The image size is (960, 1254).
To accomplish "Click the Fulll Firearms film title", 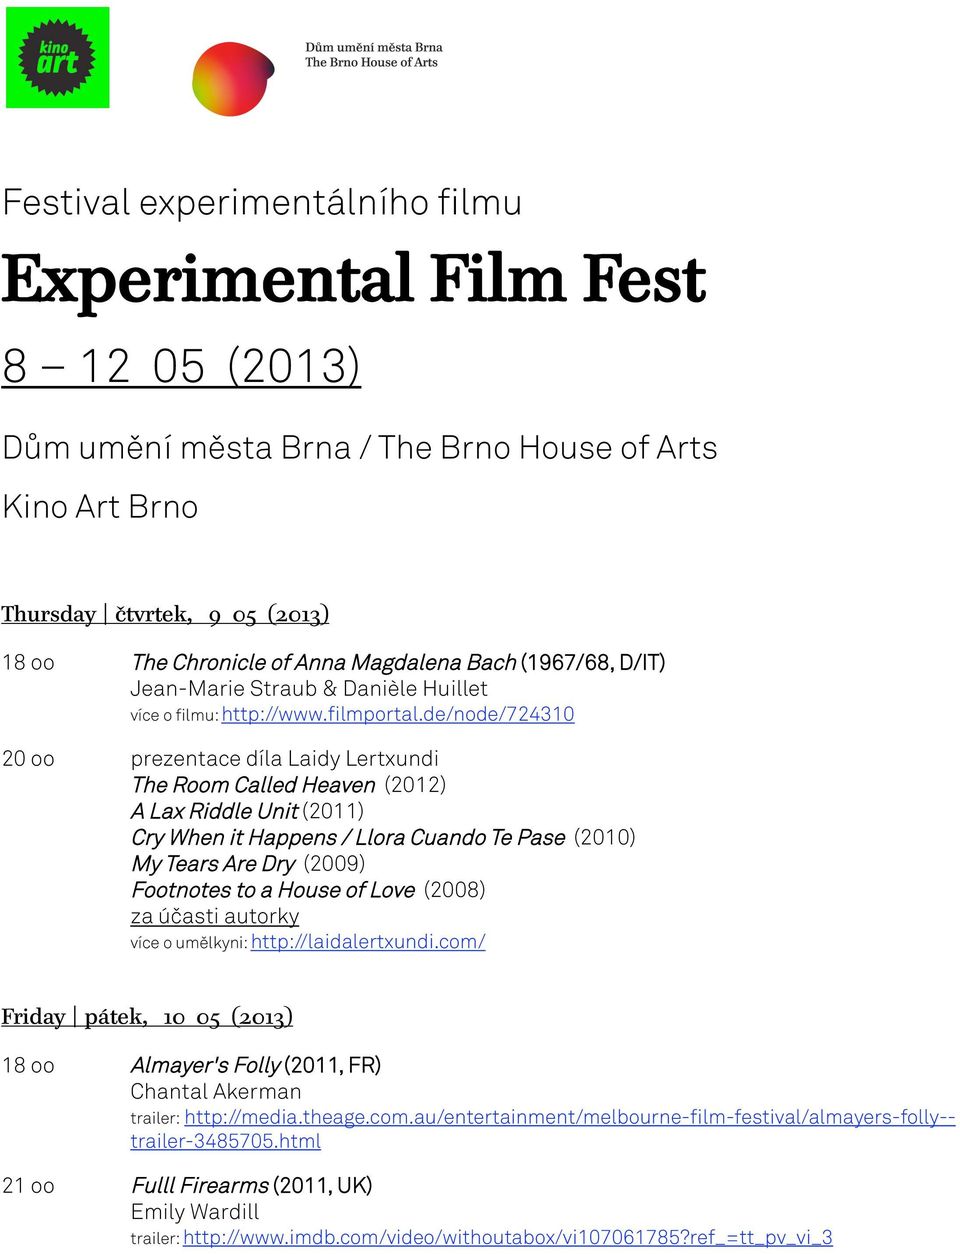I will [200, 1185].
